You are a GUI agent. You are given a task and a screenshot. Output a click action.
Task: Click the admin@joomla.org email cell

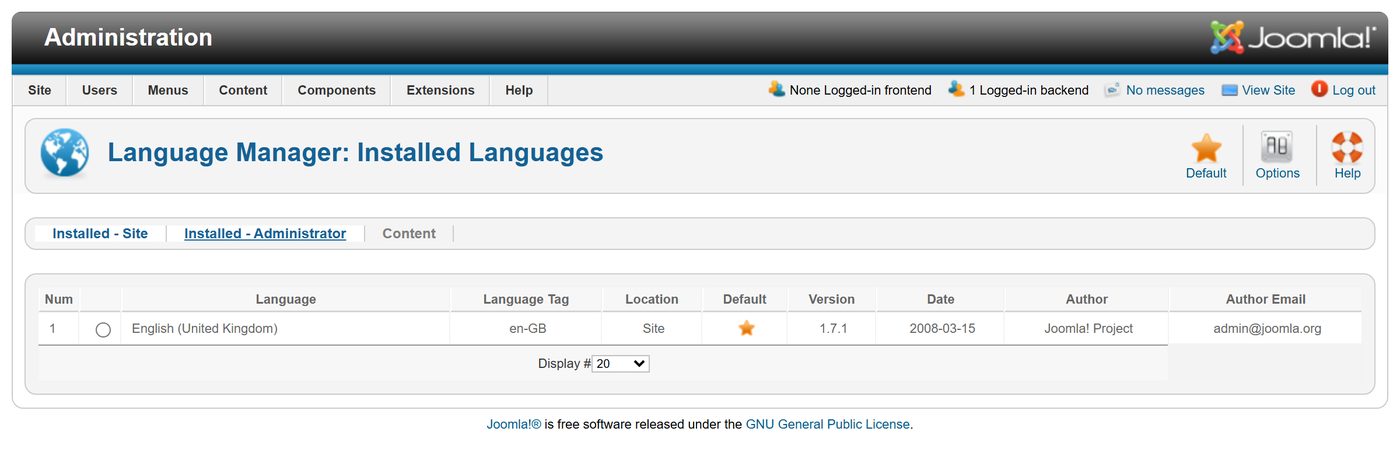pyautogui.click(x=1266, y=328)
